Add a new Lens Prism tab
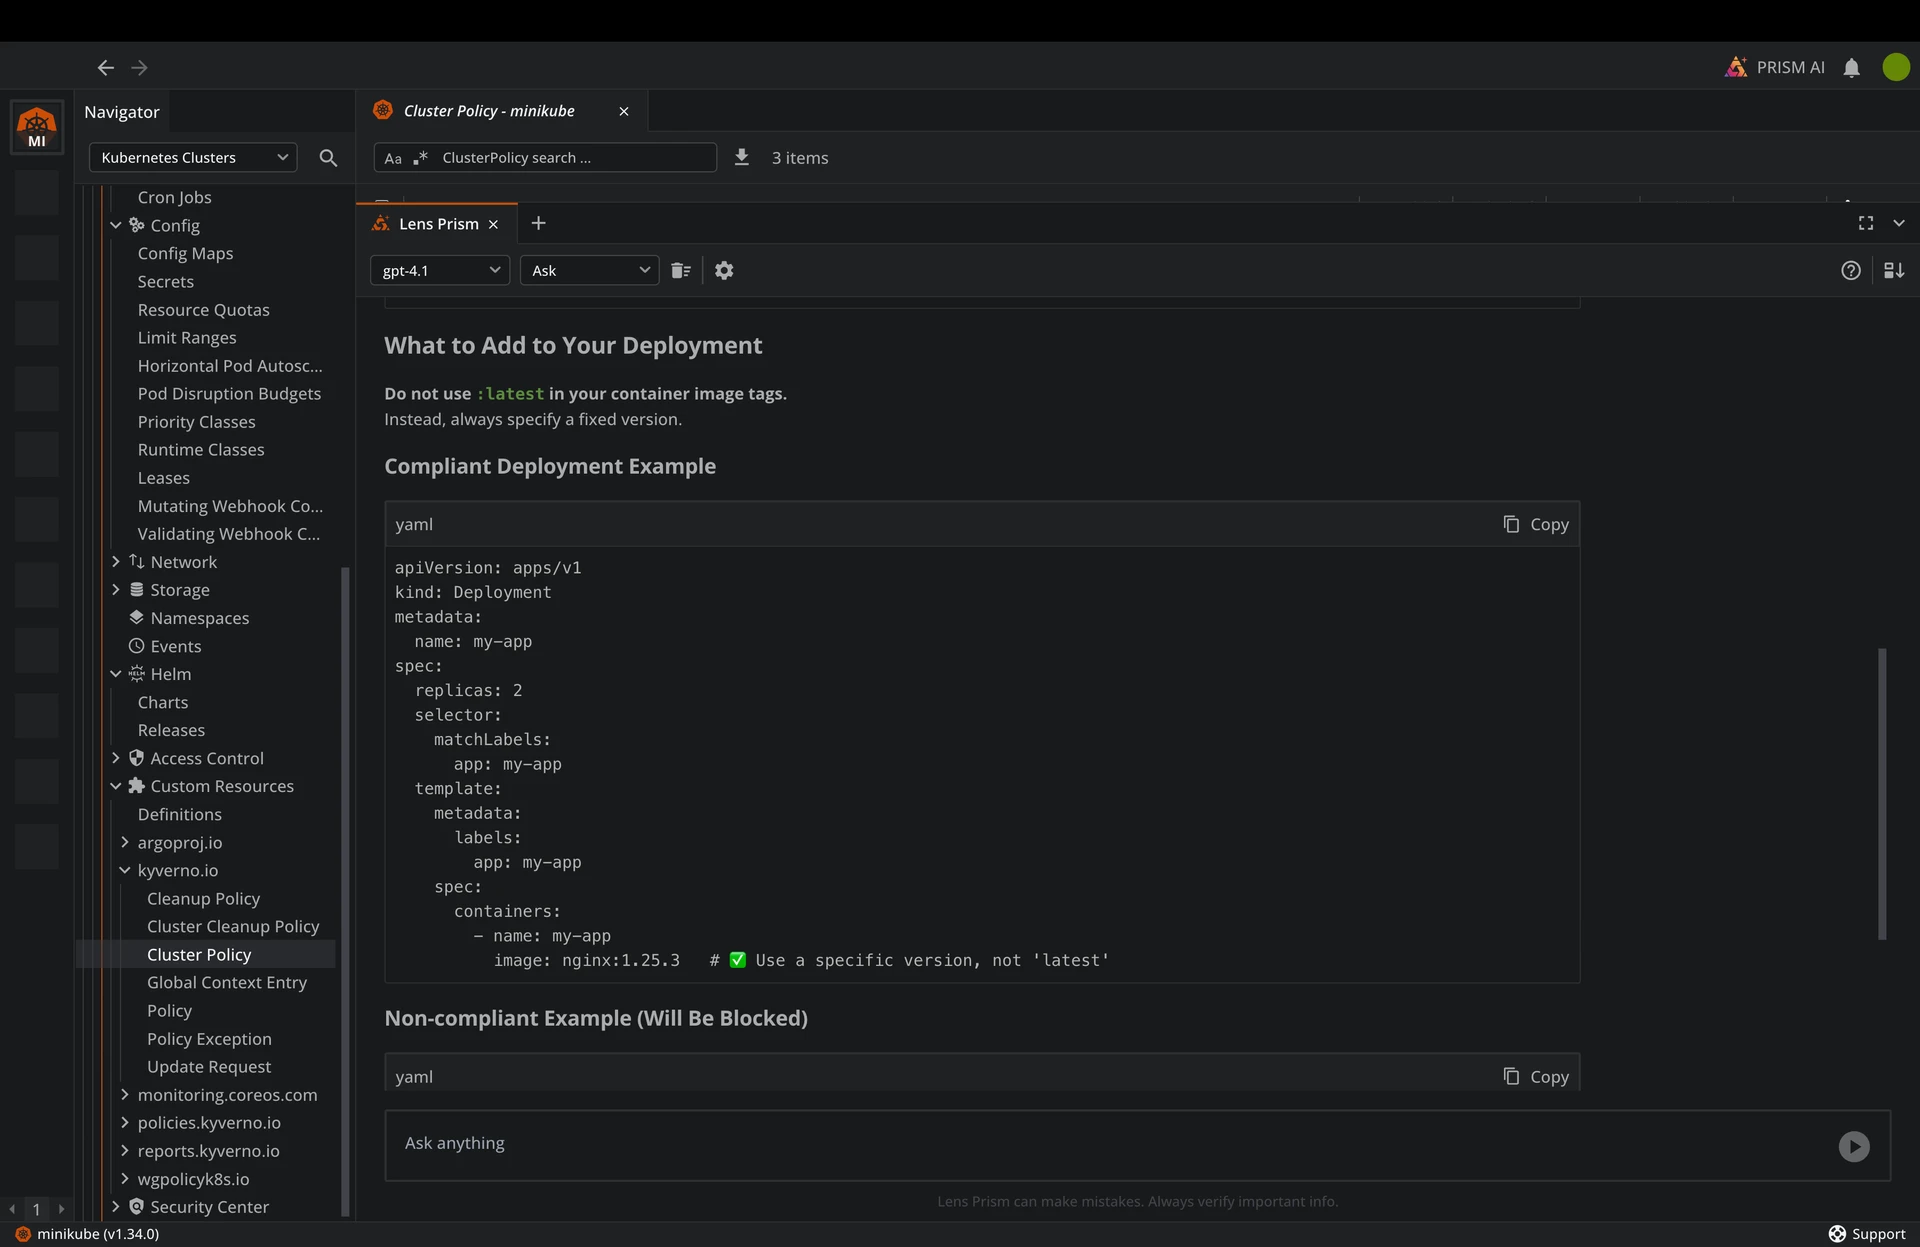Viewport: 1920px width, 1247px height. point(538,224)
